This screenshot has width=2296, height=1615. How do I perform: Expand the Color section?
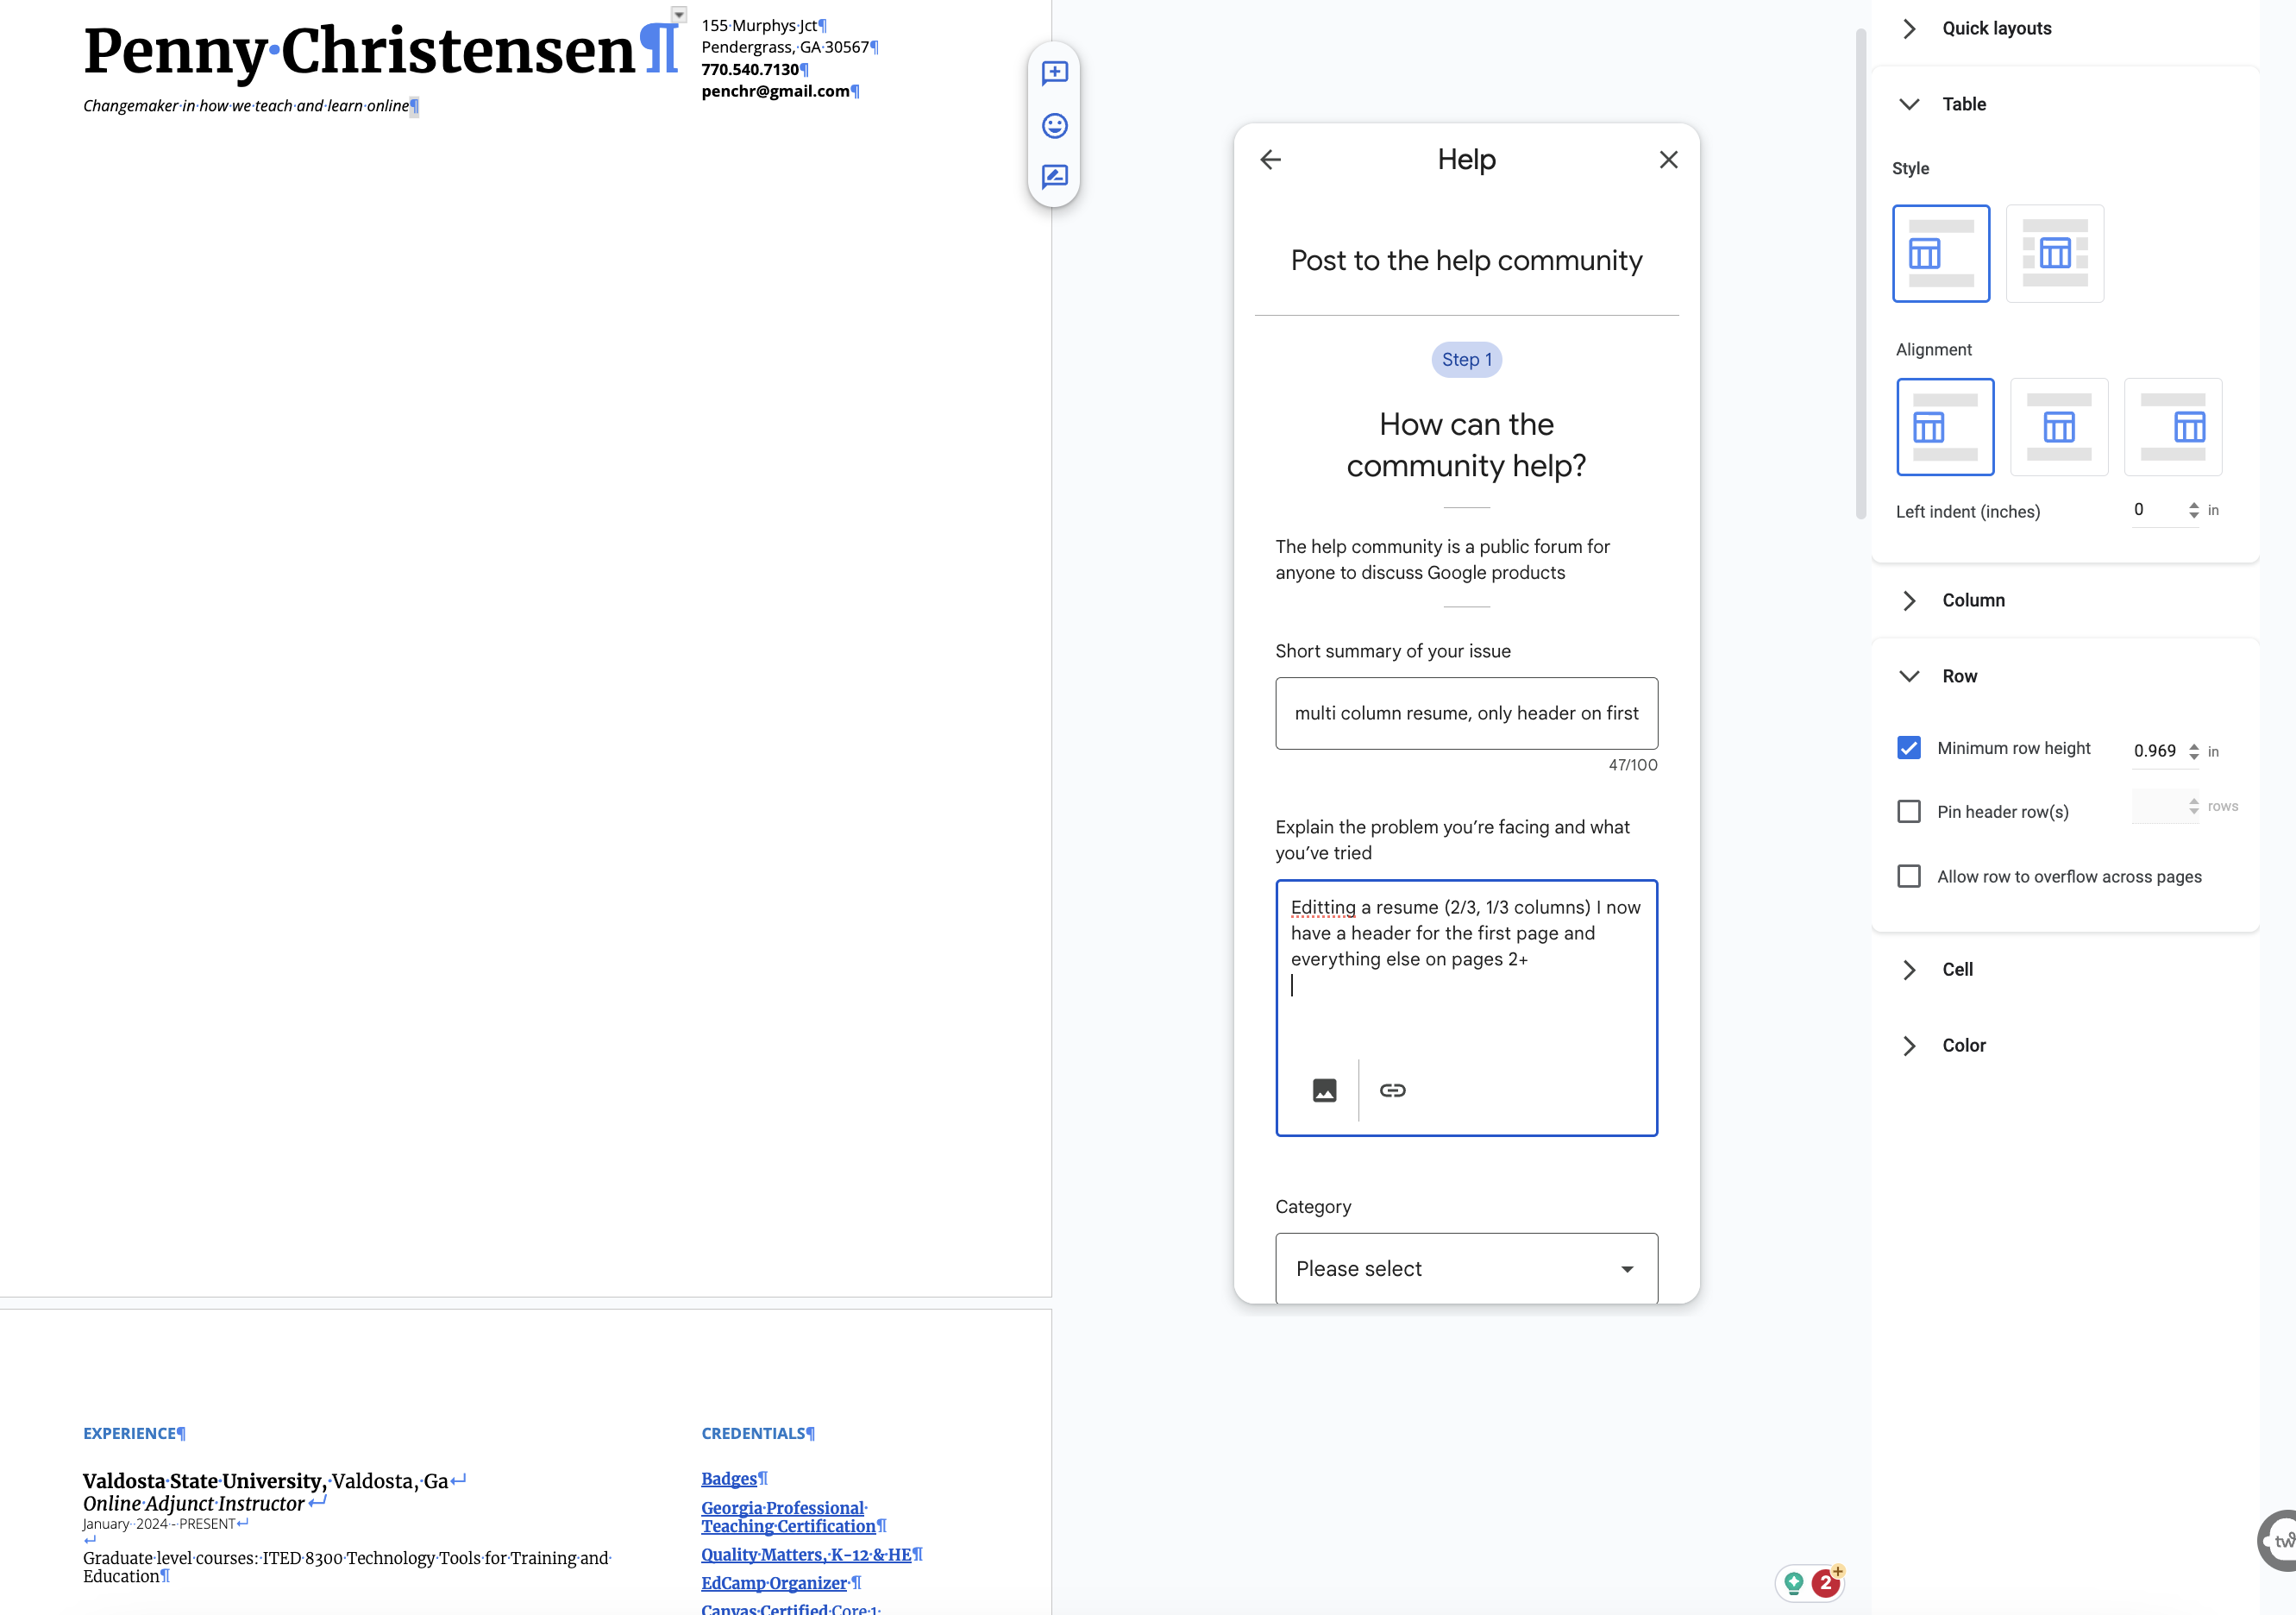[x=1963, y=1045]
